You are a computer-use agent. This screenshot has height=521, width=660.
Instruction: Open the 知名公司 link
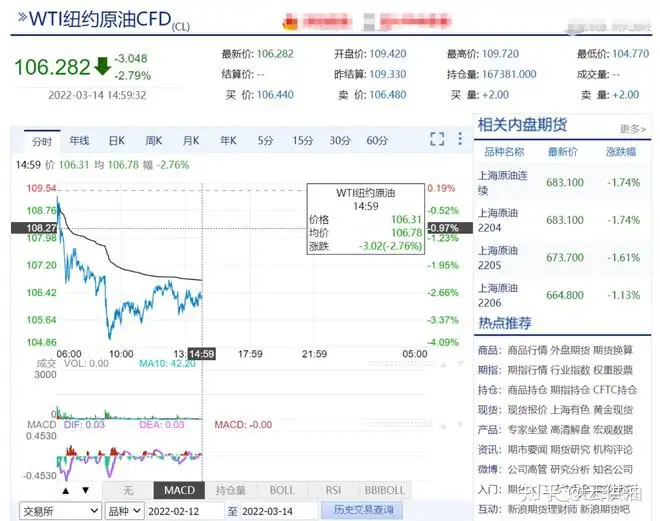[613, 470]
